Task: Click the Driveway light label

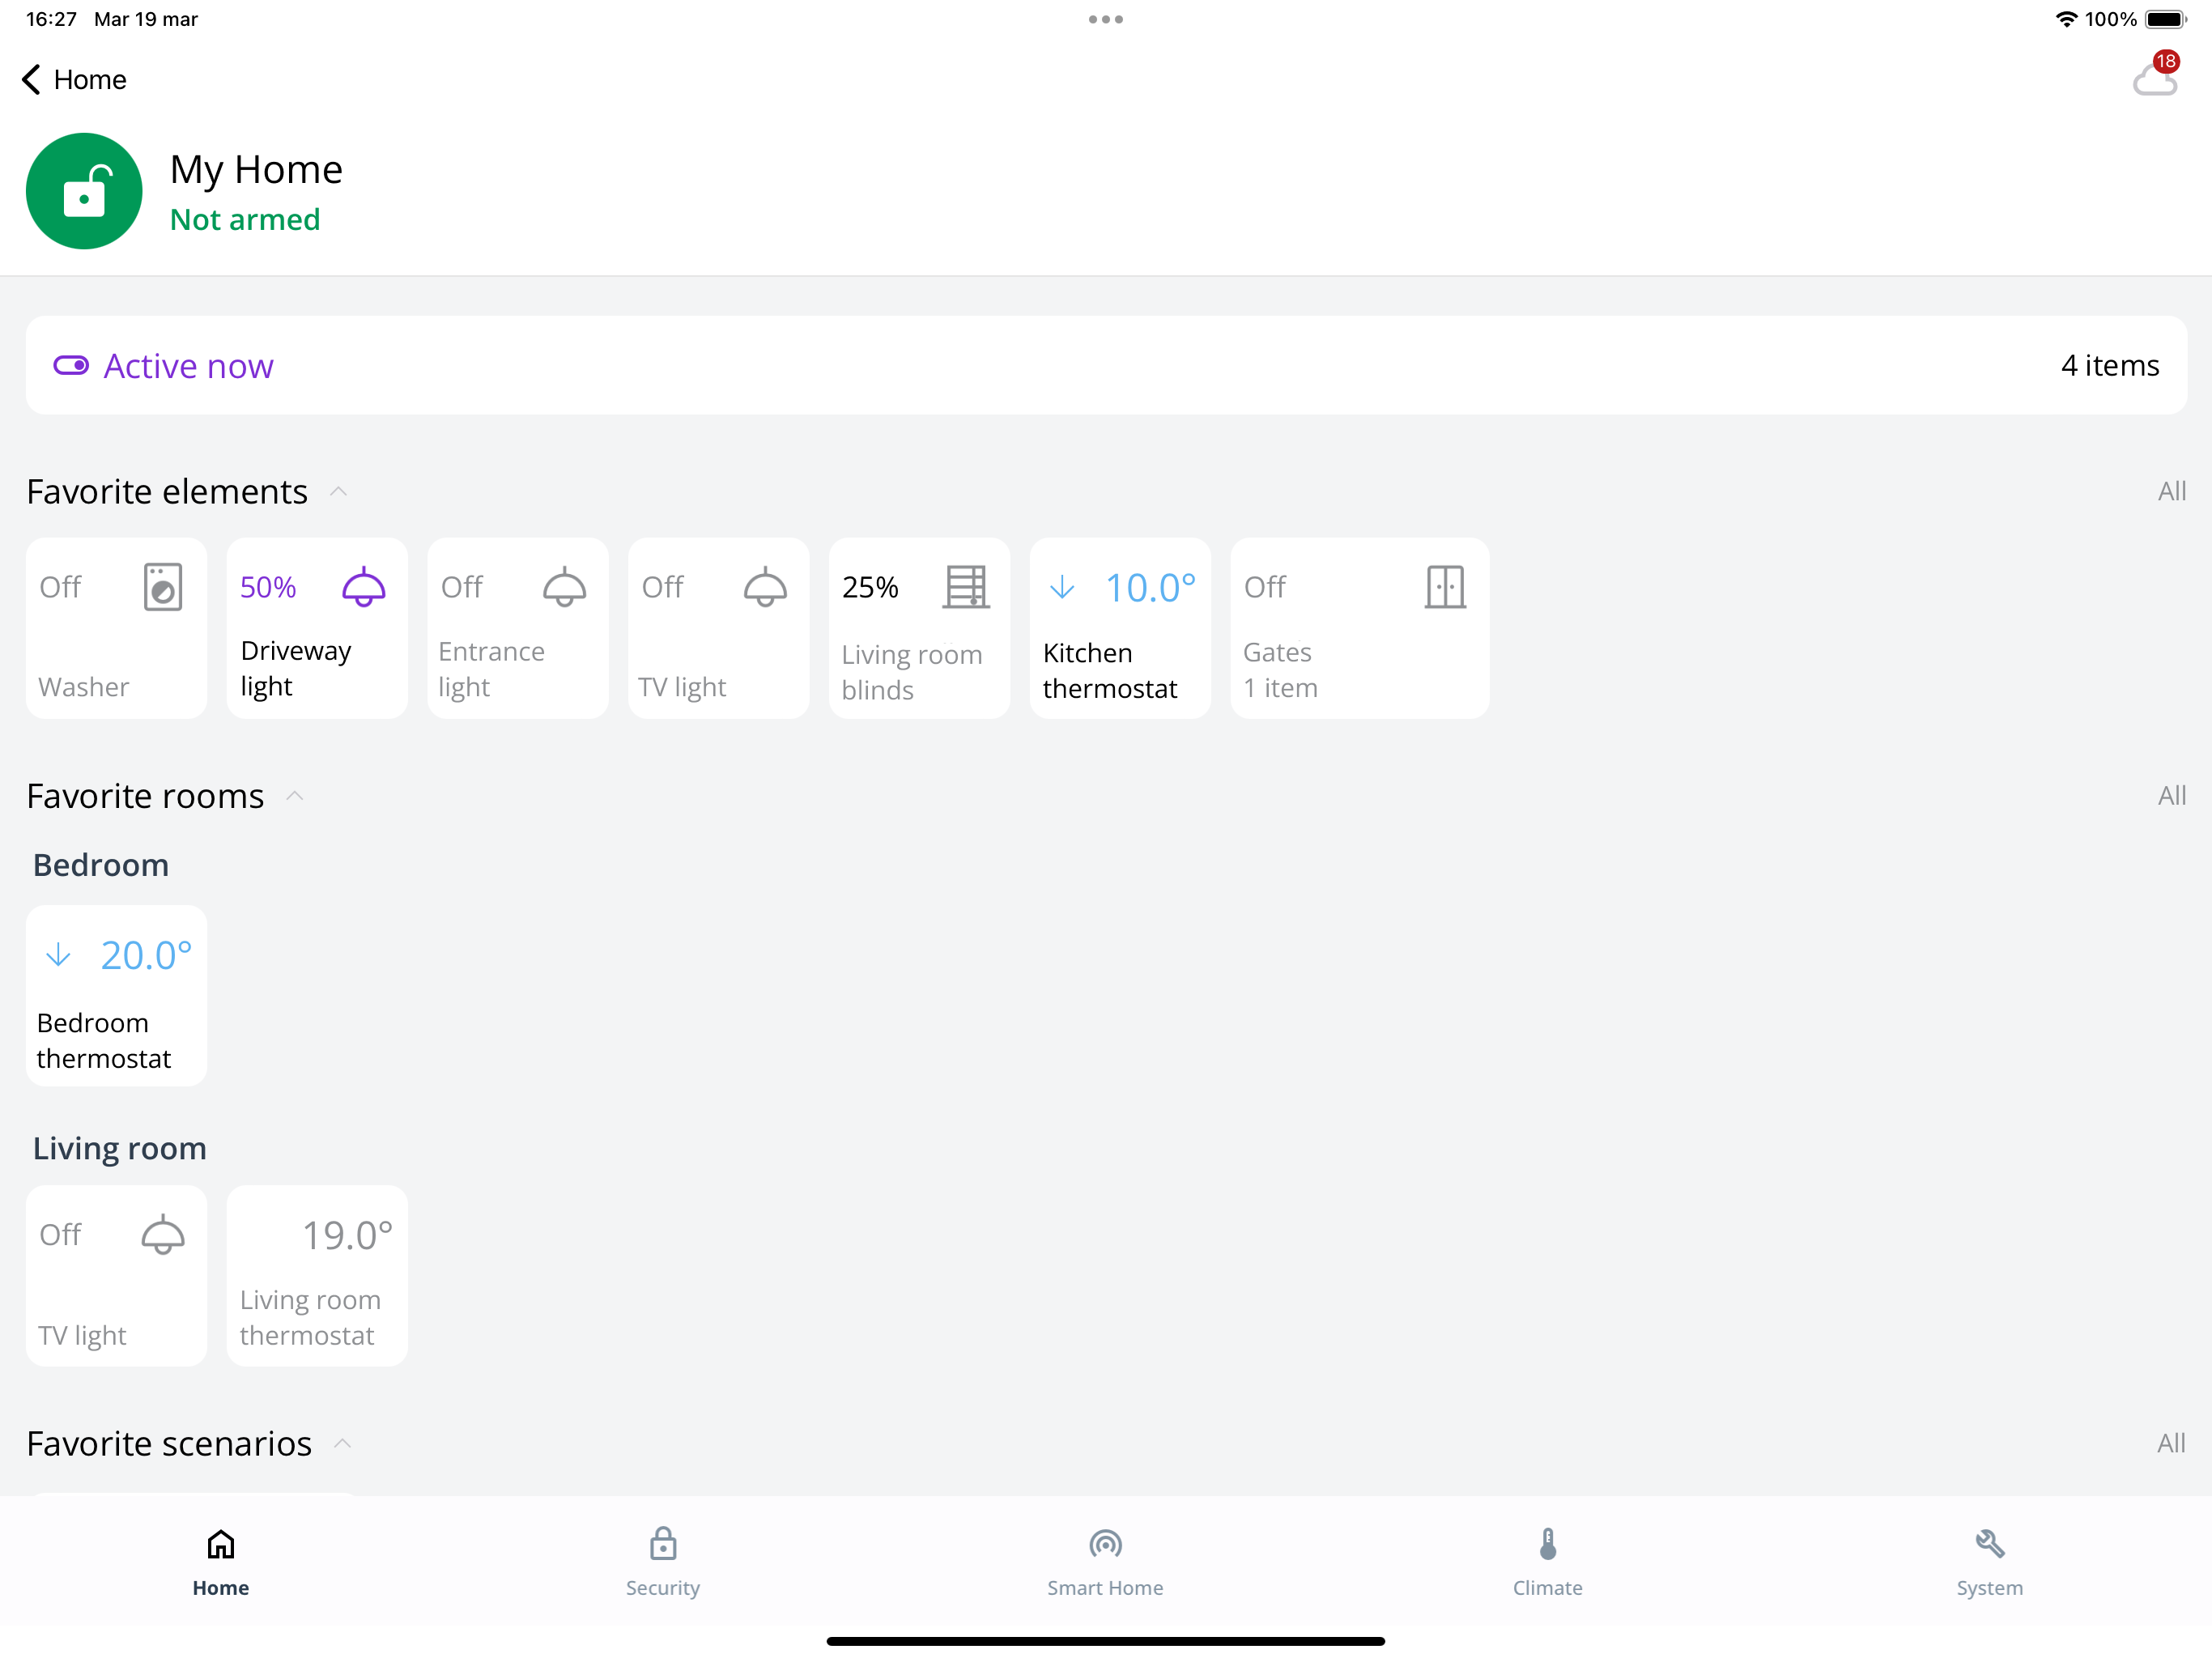Action: (296, 668)
